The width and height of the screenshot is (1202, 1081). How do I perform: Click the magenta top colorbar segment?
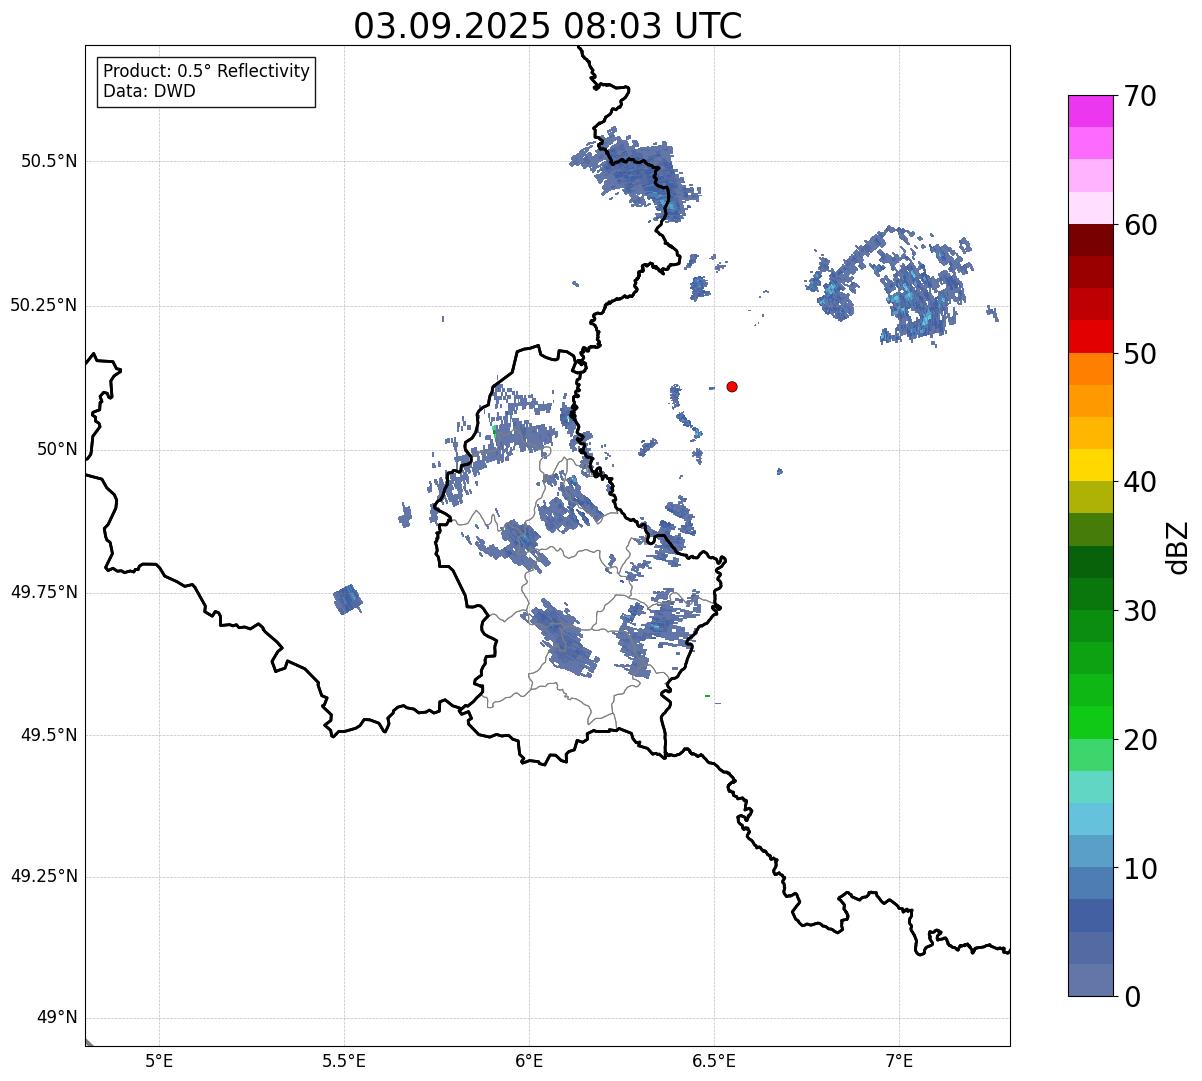pyautogui.click(x=1090, y=111)
